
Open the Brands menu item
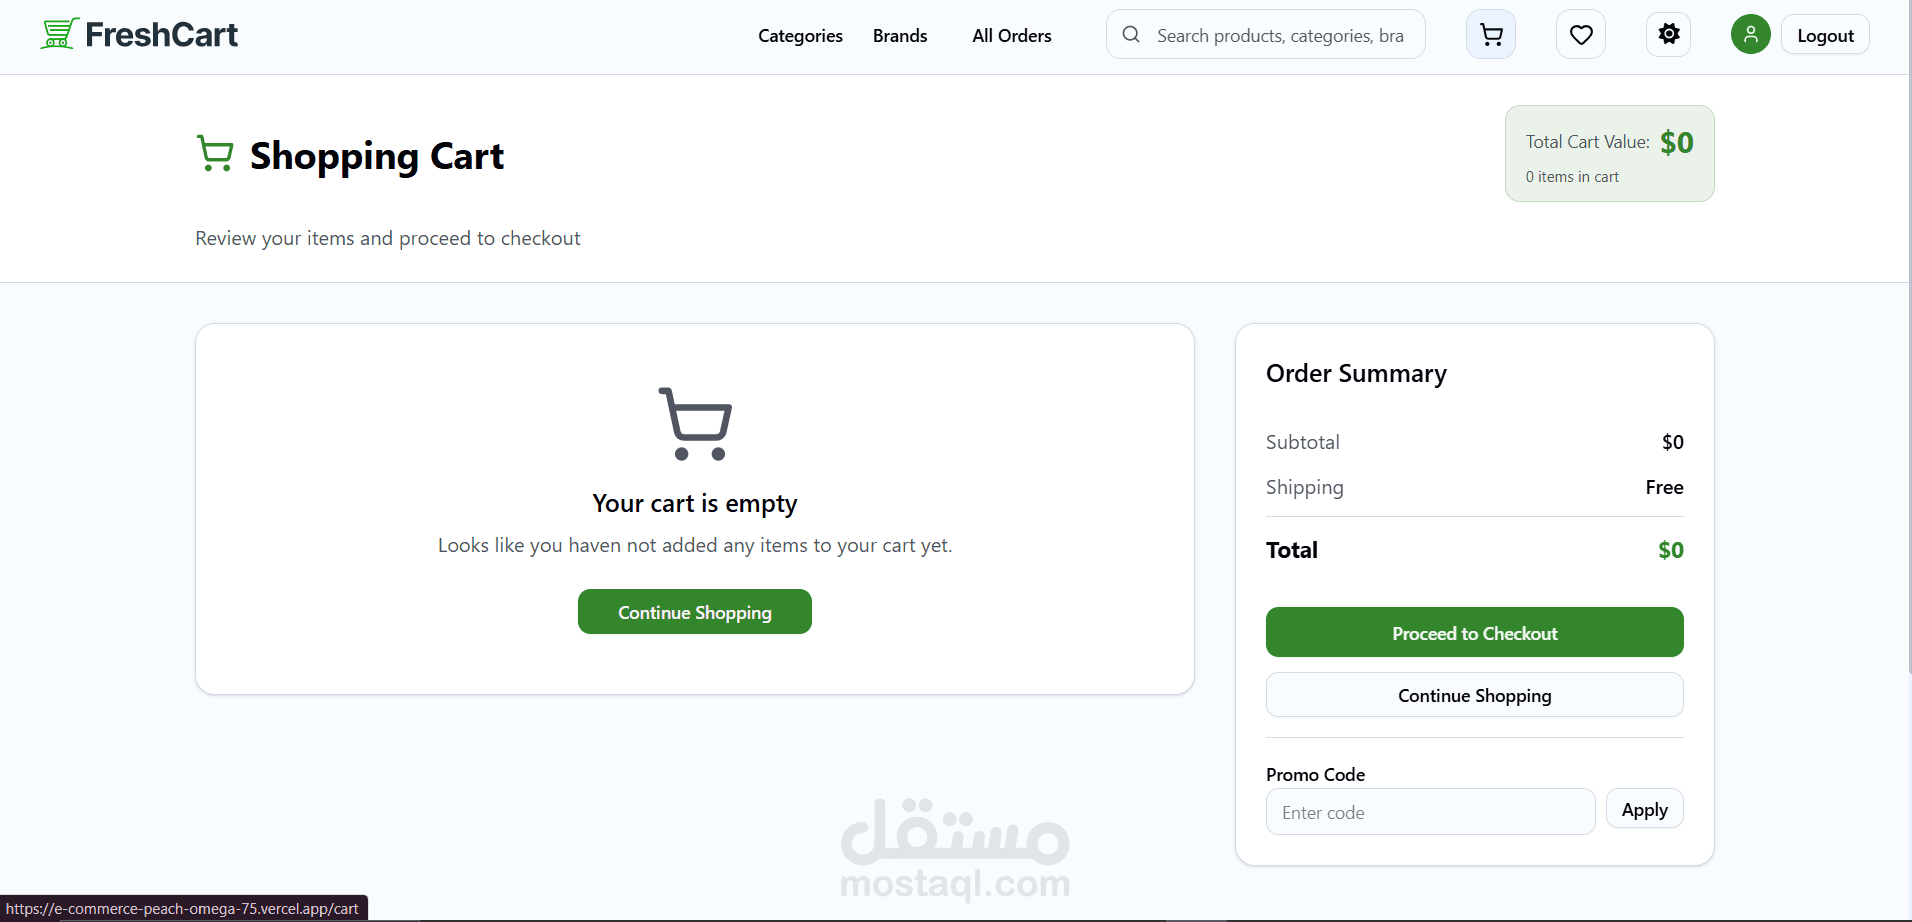coord(900,36)
